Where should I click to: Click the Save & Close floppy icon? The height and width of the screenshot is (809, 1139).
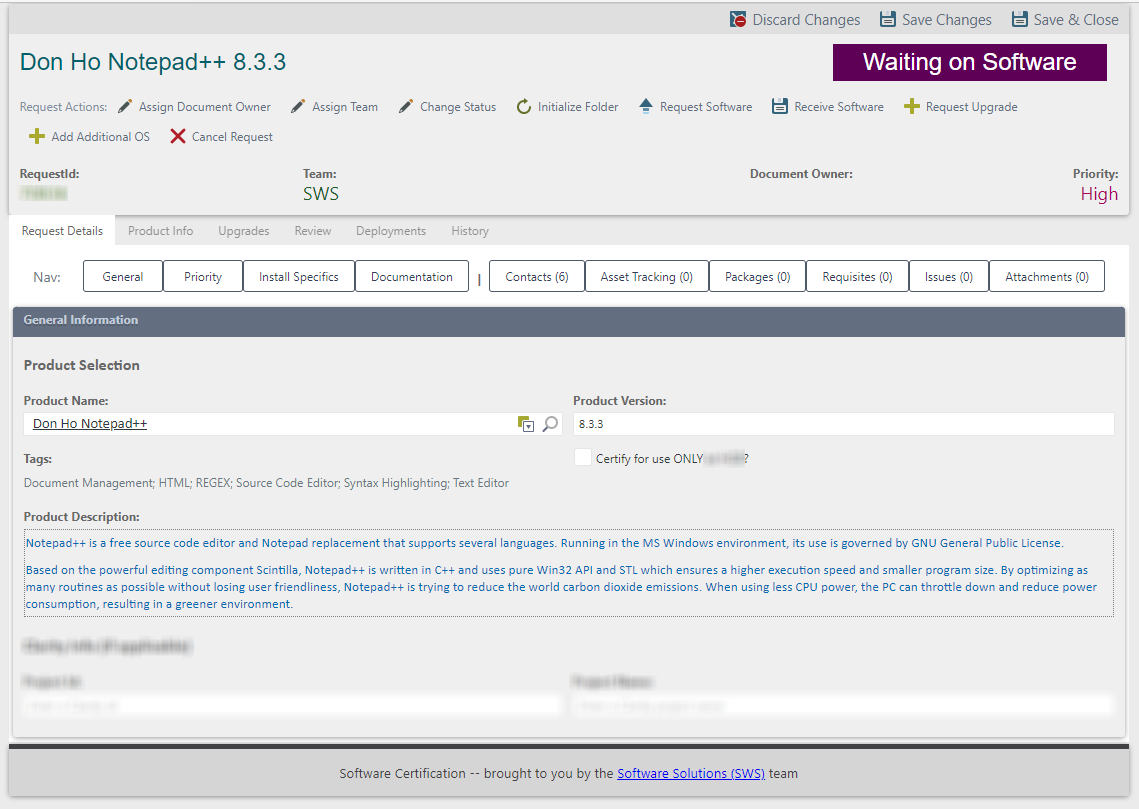click(1020, 20)
